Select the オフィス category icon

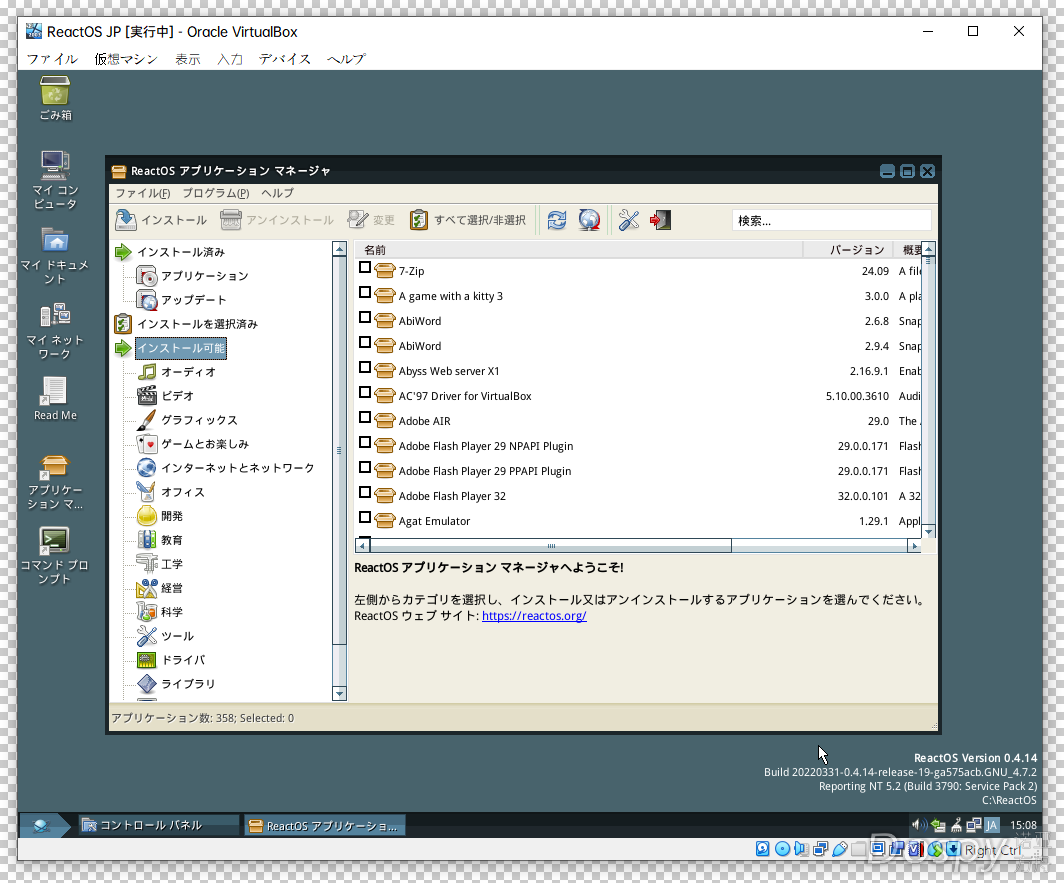click(x=147, y=492)
